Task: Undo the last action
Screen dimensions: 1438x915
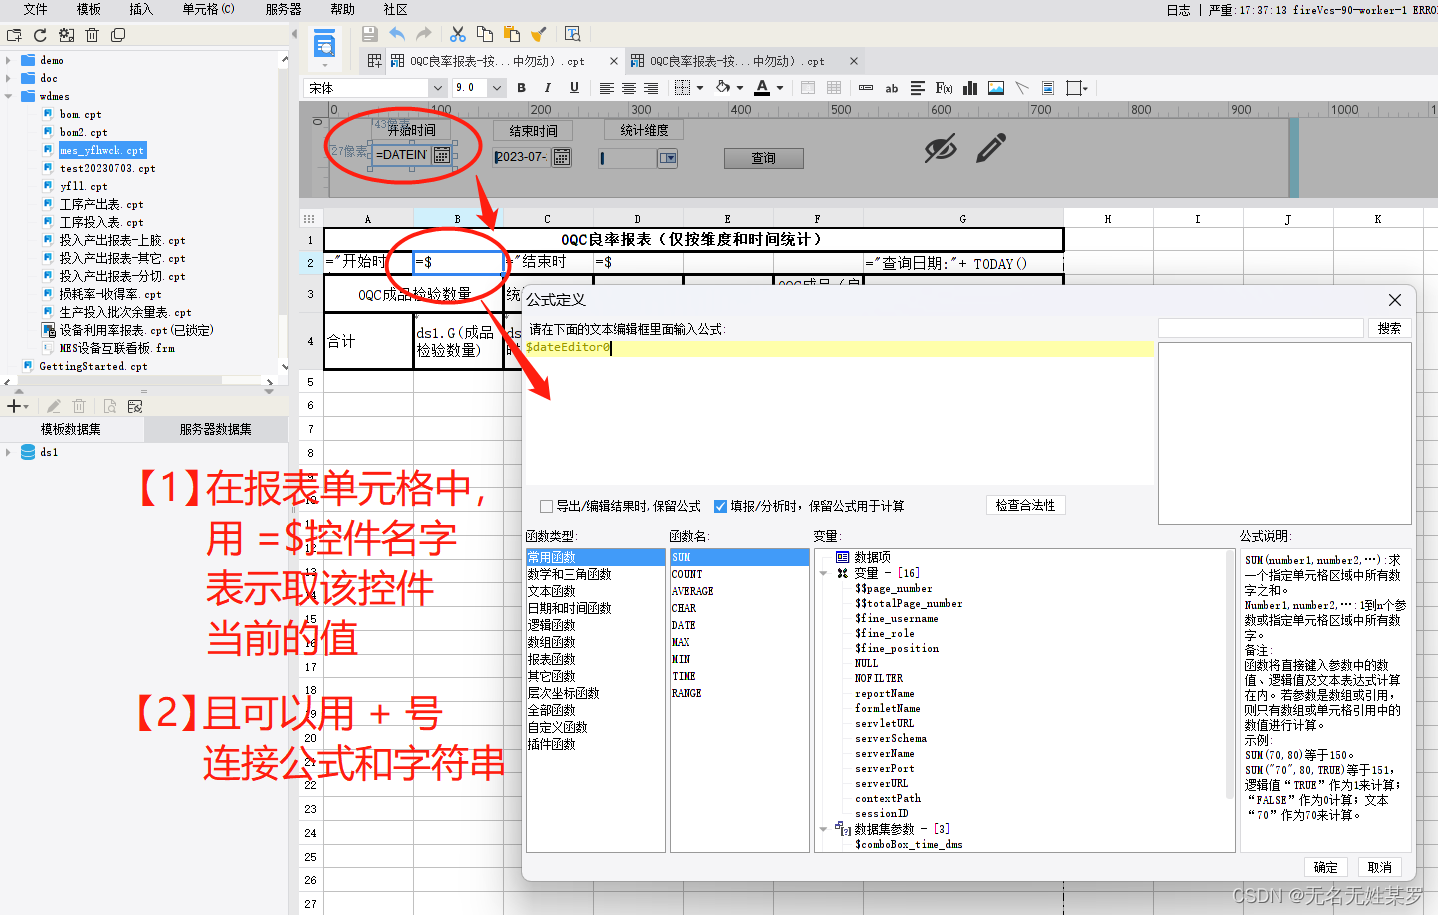Action: [397, 34]
